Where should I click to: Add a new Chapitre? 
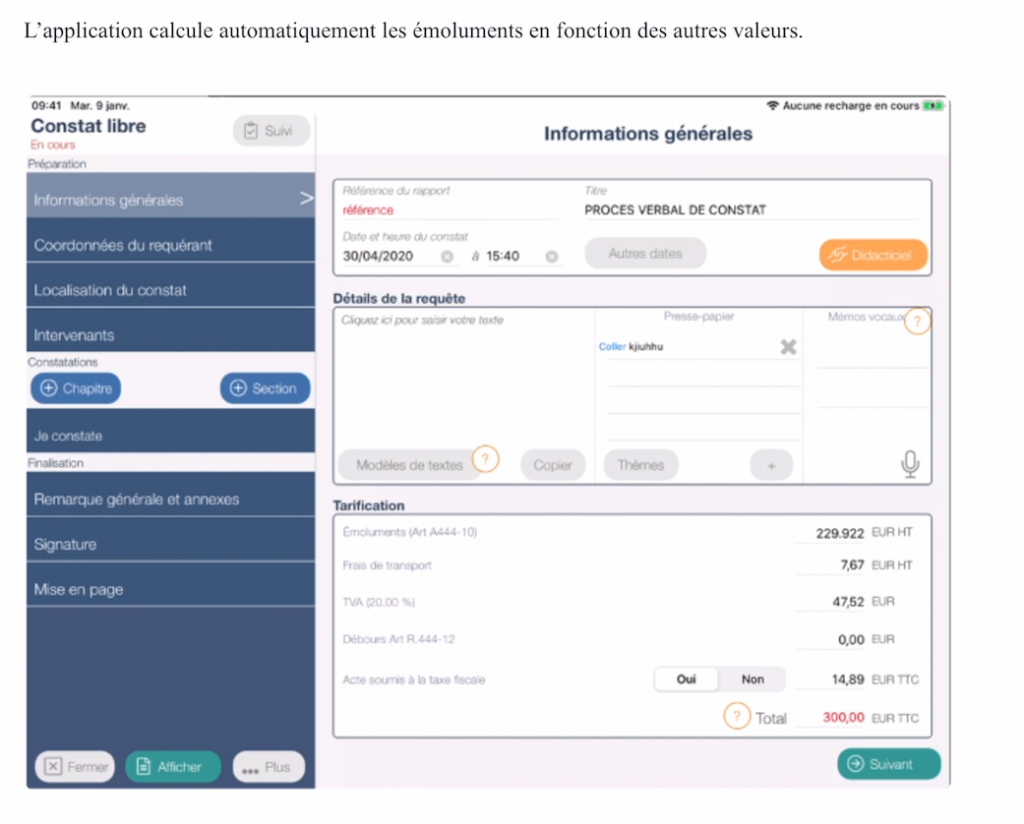(x=76, y=389)
